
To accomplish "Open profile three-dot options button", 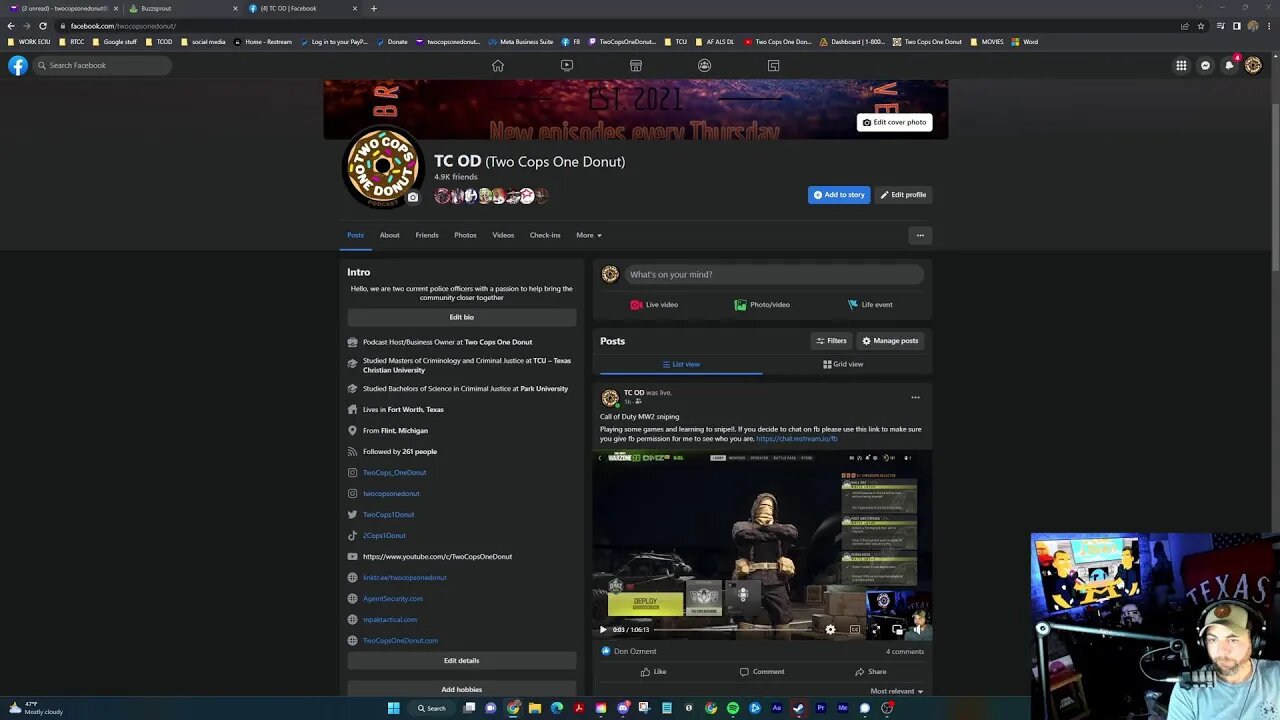I will [920, 235].
